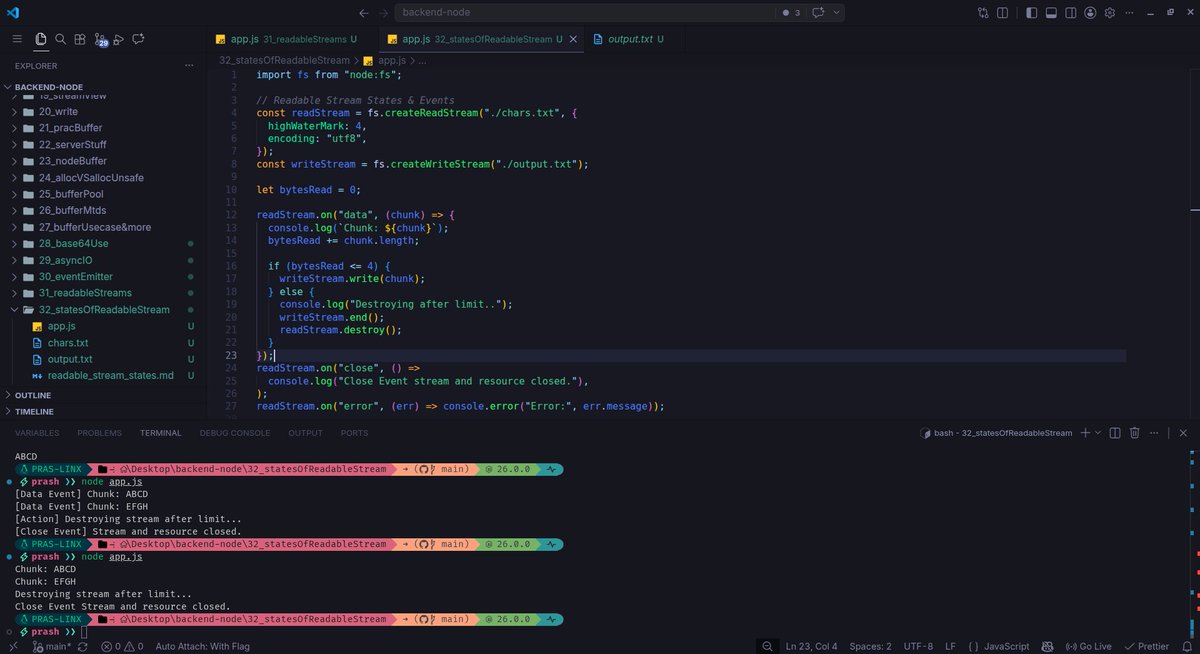Screen dimensions: 1200x654
Task: Open the chat dropdown chevron in the title bar
Action: pos(836,12)
